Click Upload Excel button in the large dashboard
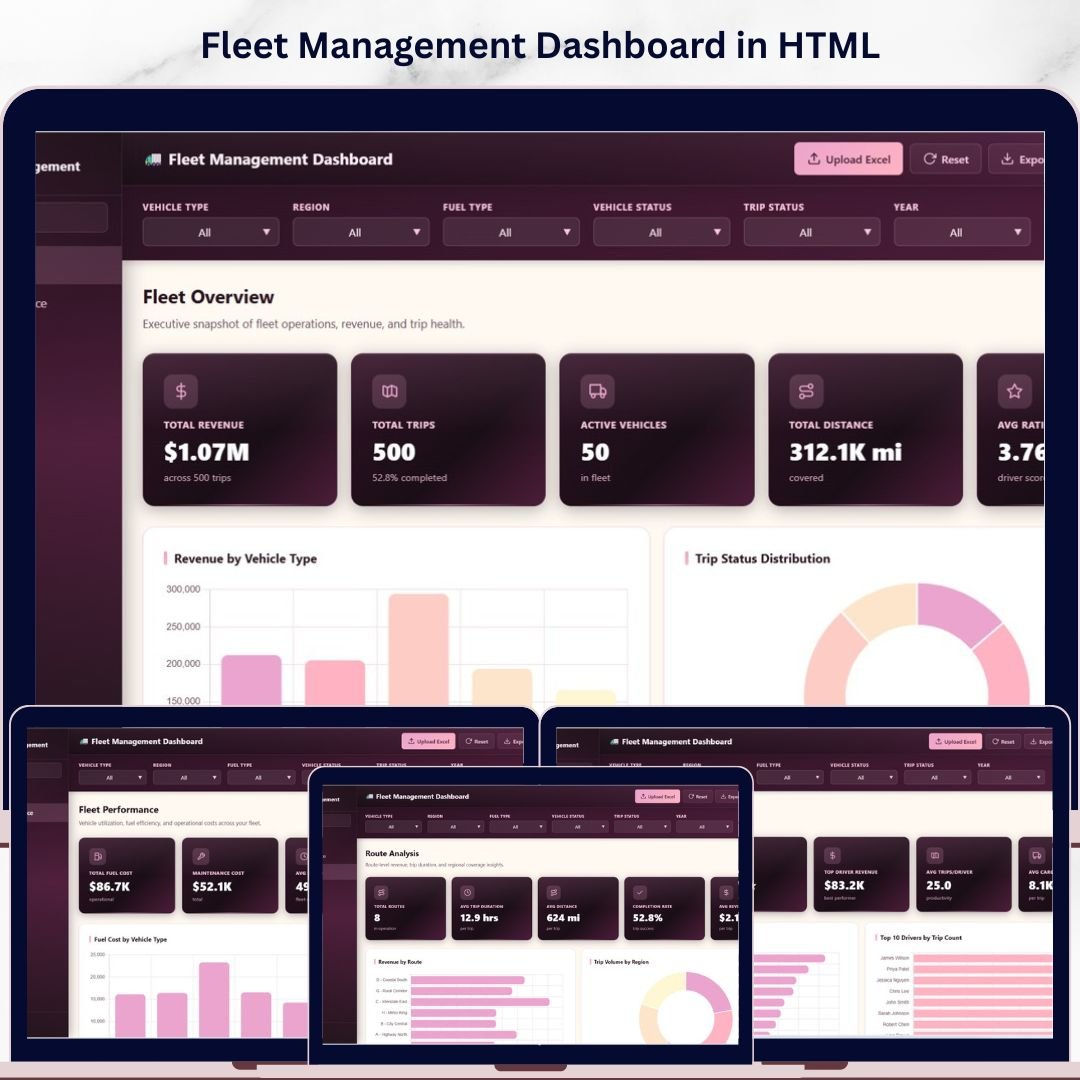This screenshot has width=1080, height=1080. [848, 159]
